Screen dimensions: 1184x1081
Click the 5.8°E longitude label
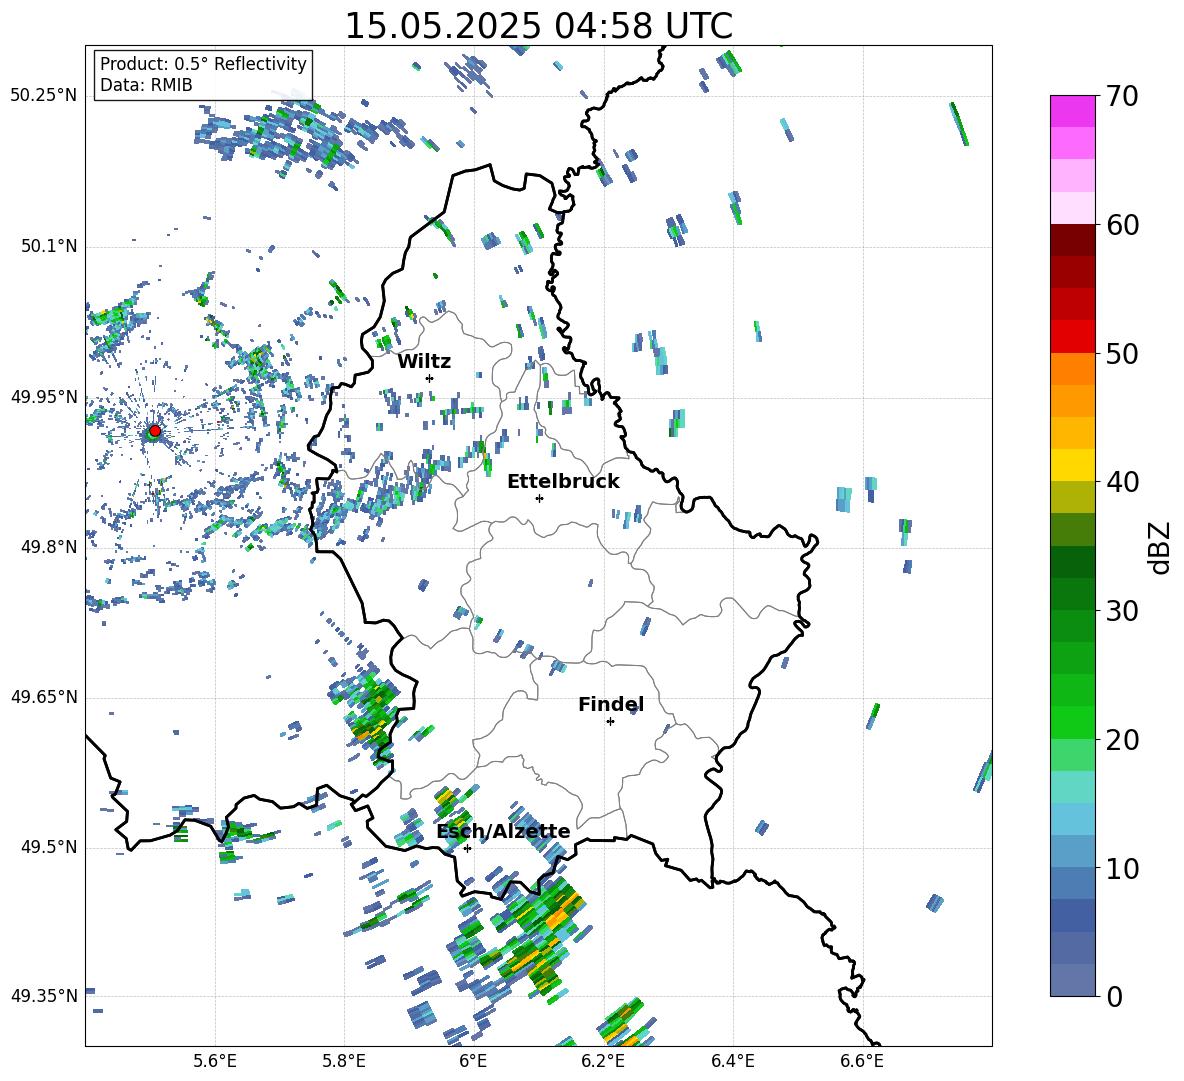(344, 1061)
